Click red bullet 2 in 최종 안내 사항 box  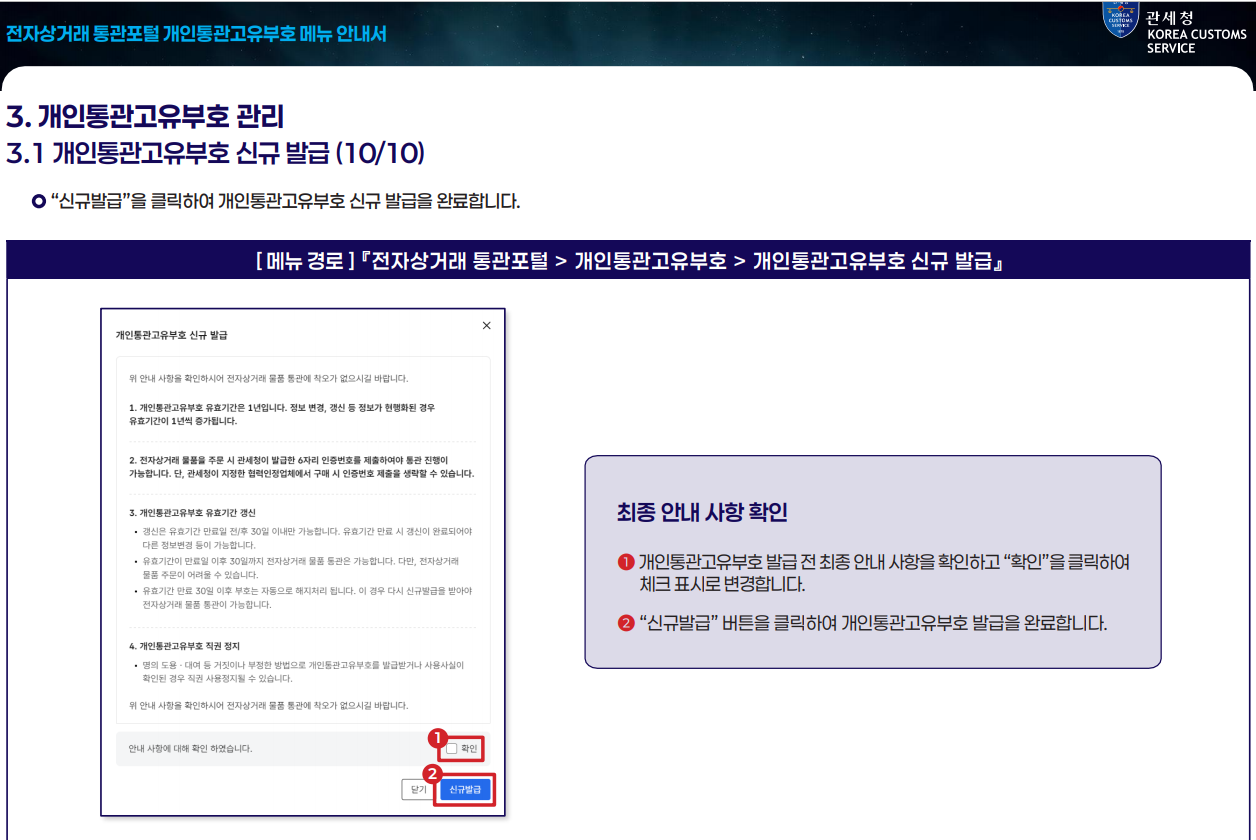(626, 624)
